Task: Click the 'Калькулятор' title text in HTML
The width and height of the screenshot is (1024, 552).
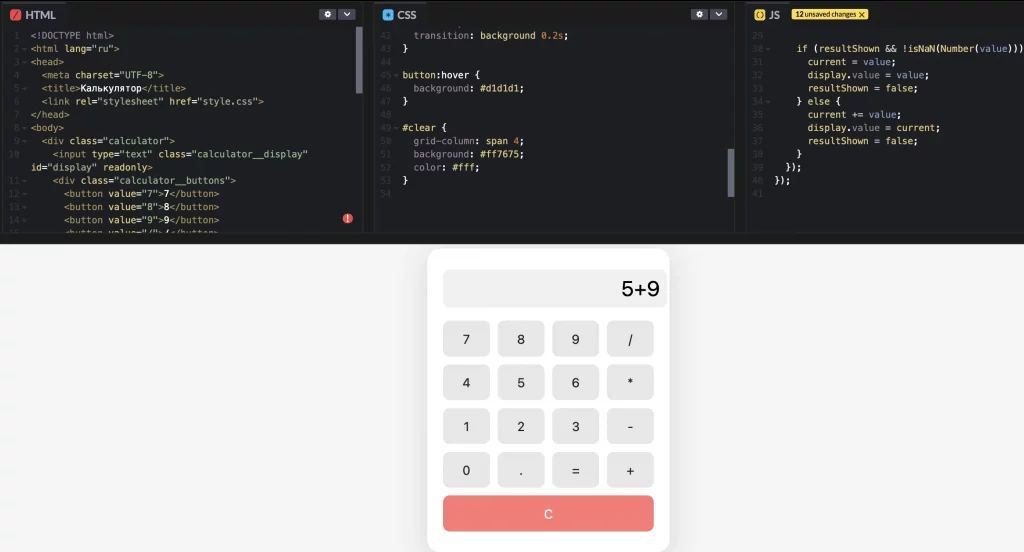Action: [111, 88]
